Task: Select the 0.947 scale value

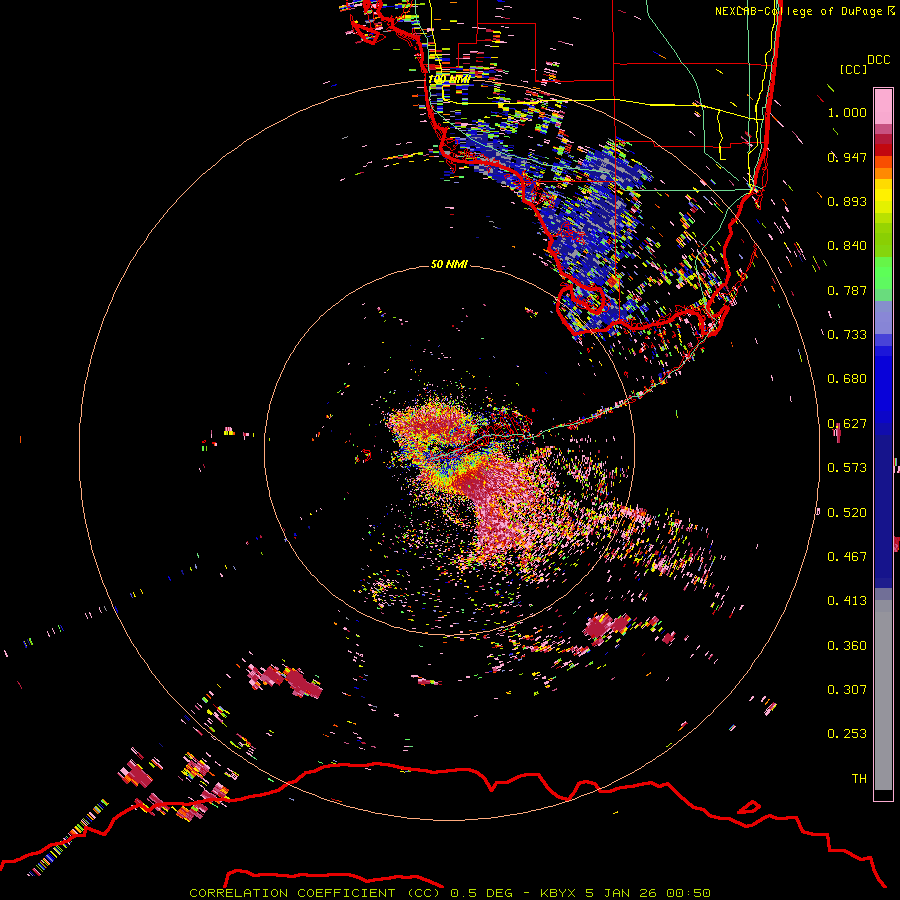Action: [847, 157]
